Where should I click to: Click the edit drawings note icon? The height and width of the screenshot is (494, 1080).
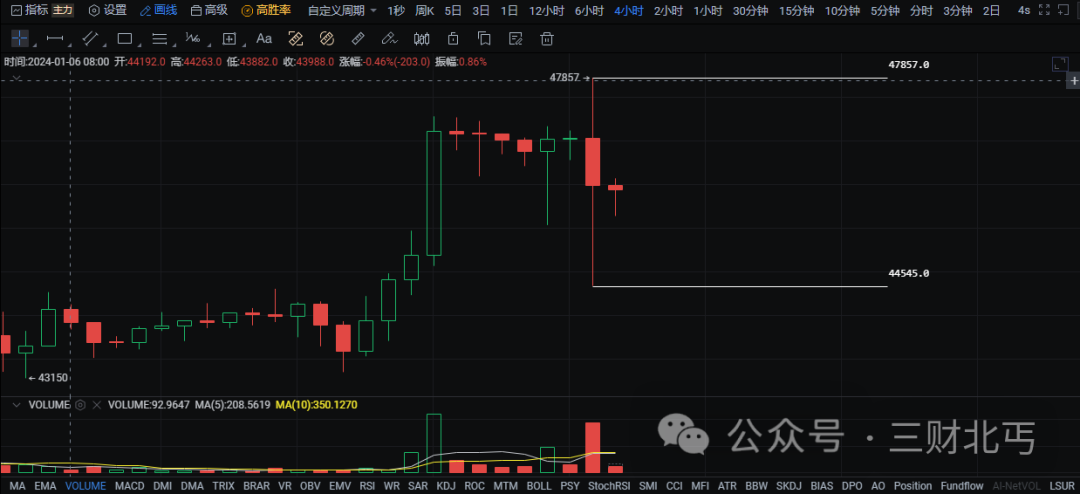515,39
